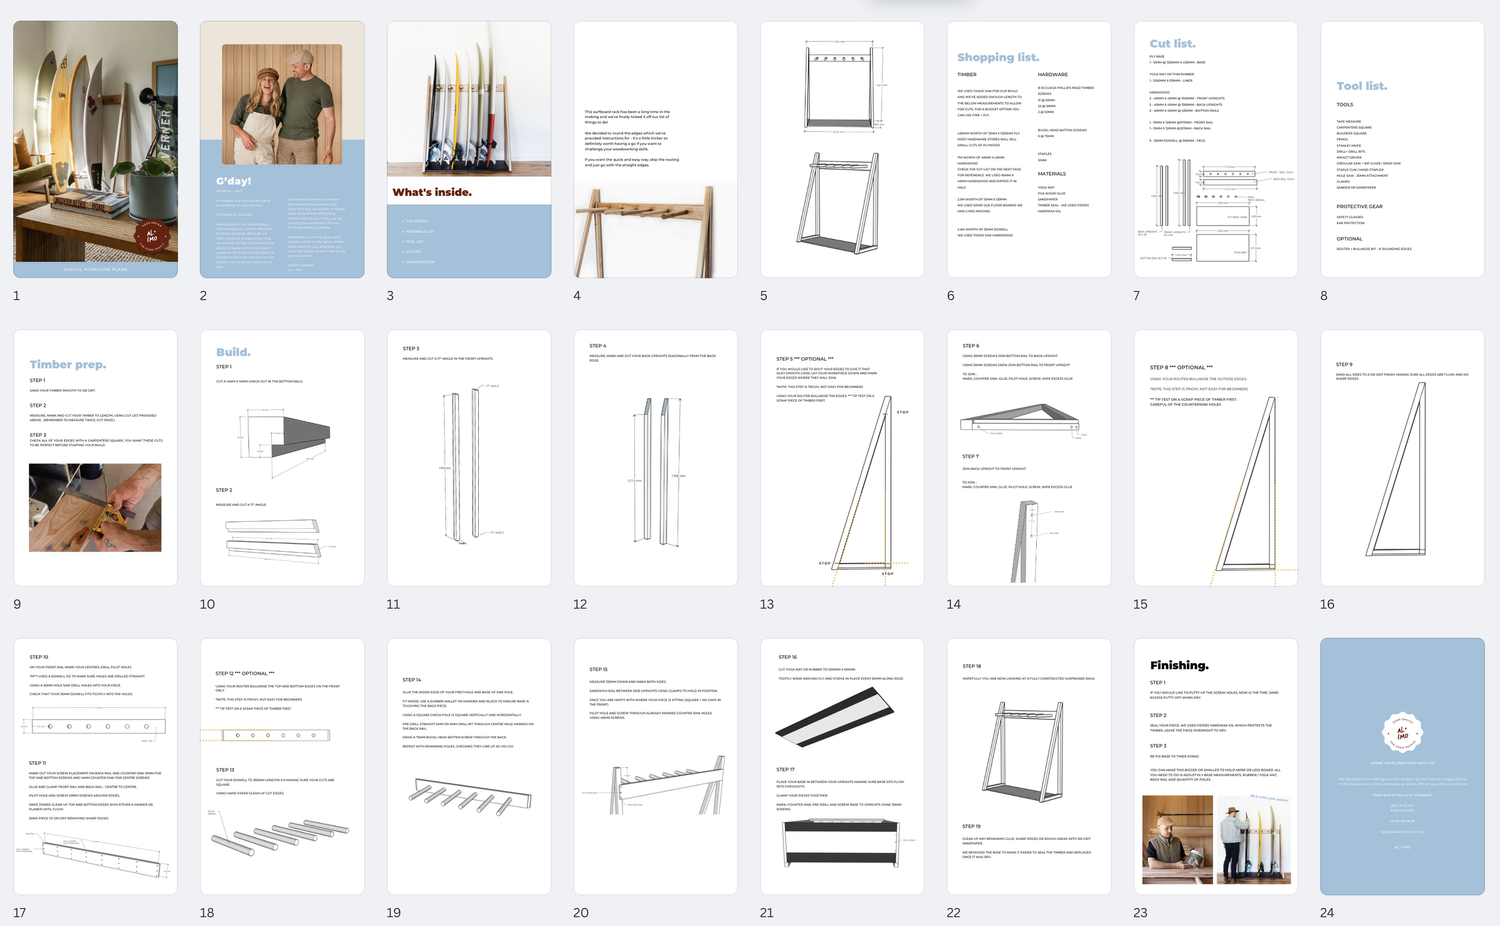
Task: Select the Shopping list page
Action: point(1028,148)
